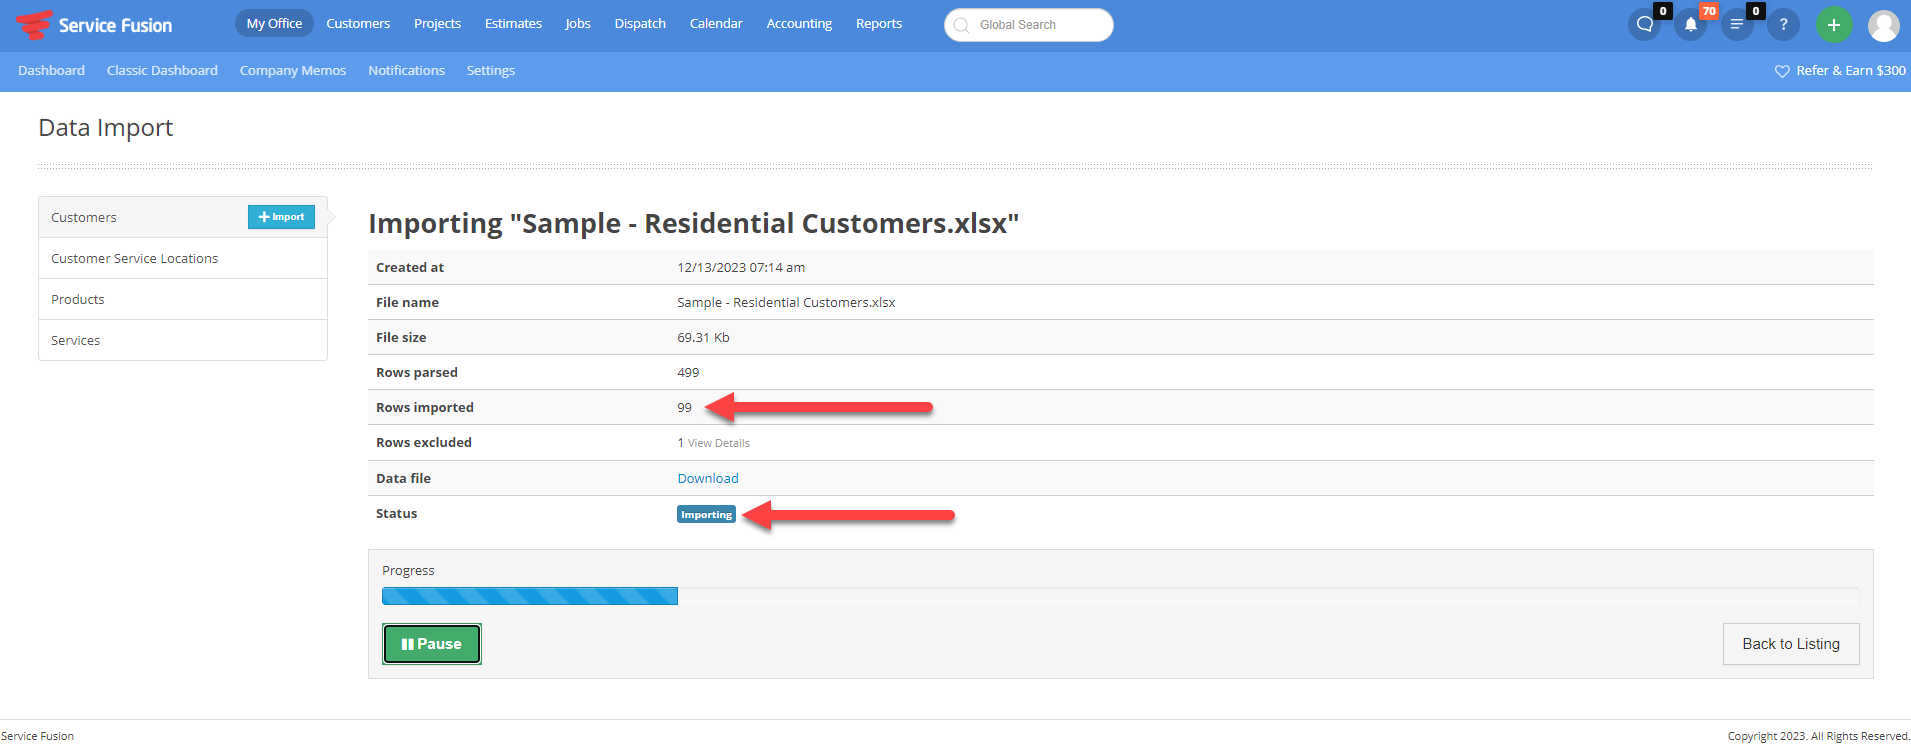The image size is (1911, 755).
Task: Open the Dispatch menu
Action: pyautogui.click(x=640, y=23)
